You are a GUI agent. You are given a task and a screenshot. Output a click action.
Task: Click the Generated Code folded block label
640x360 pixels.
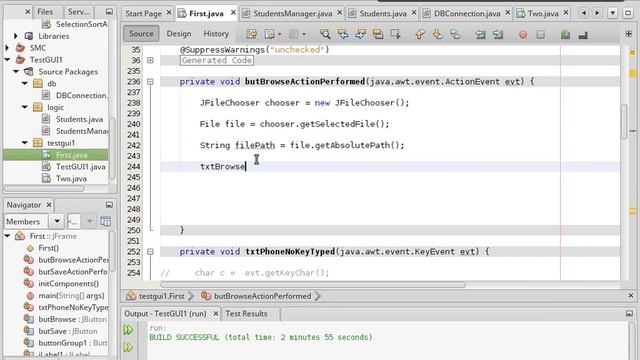pos(217,60)
